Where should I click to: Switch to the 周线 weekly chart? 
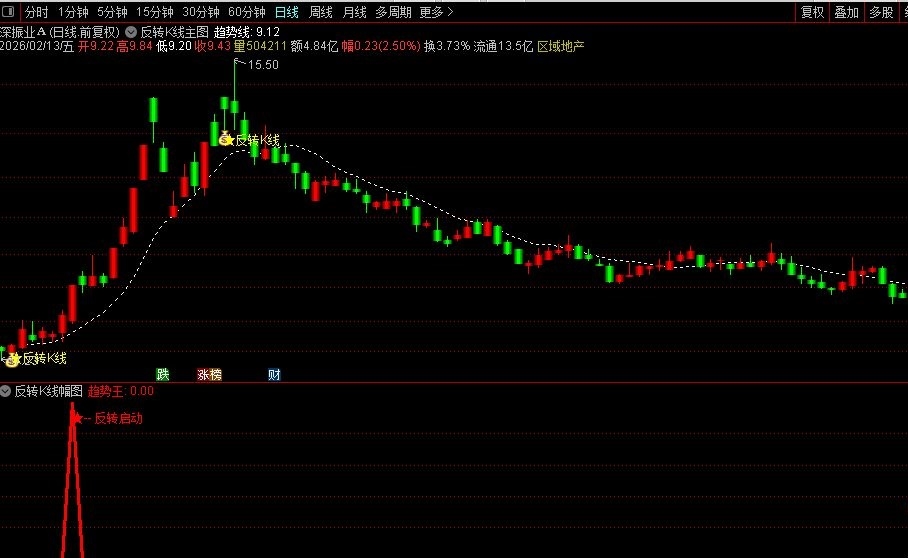tap(321, 12)
